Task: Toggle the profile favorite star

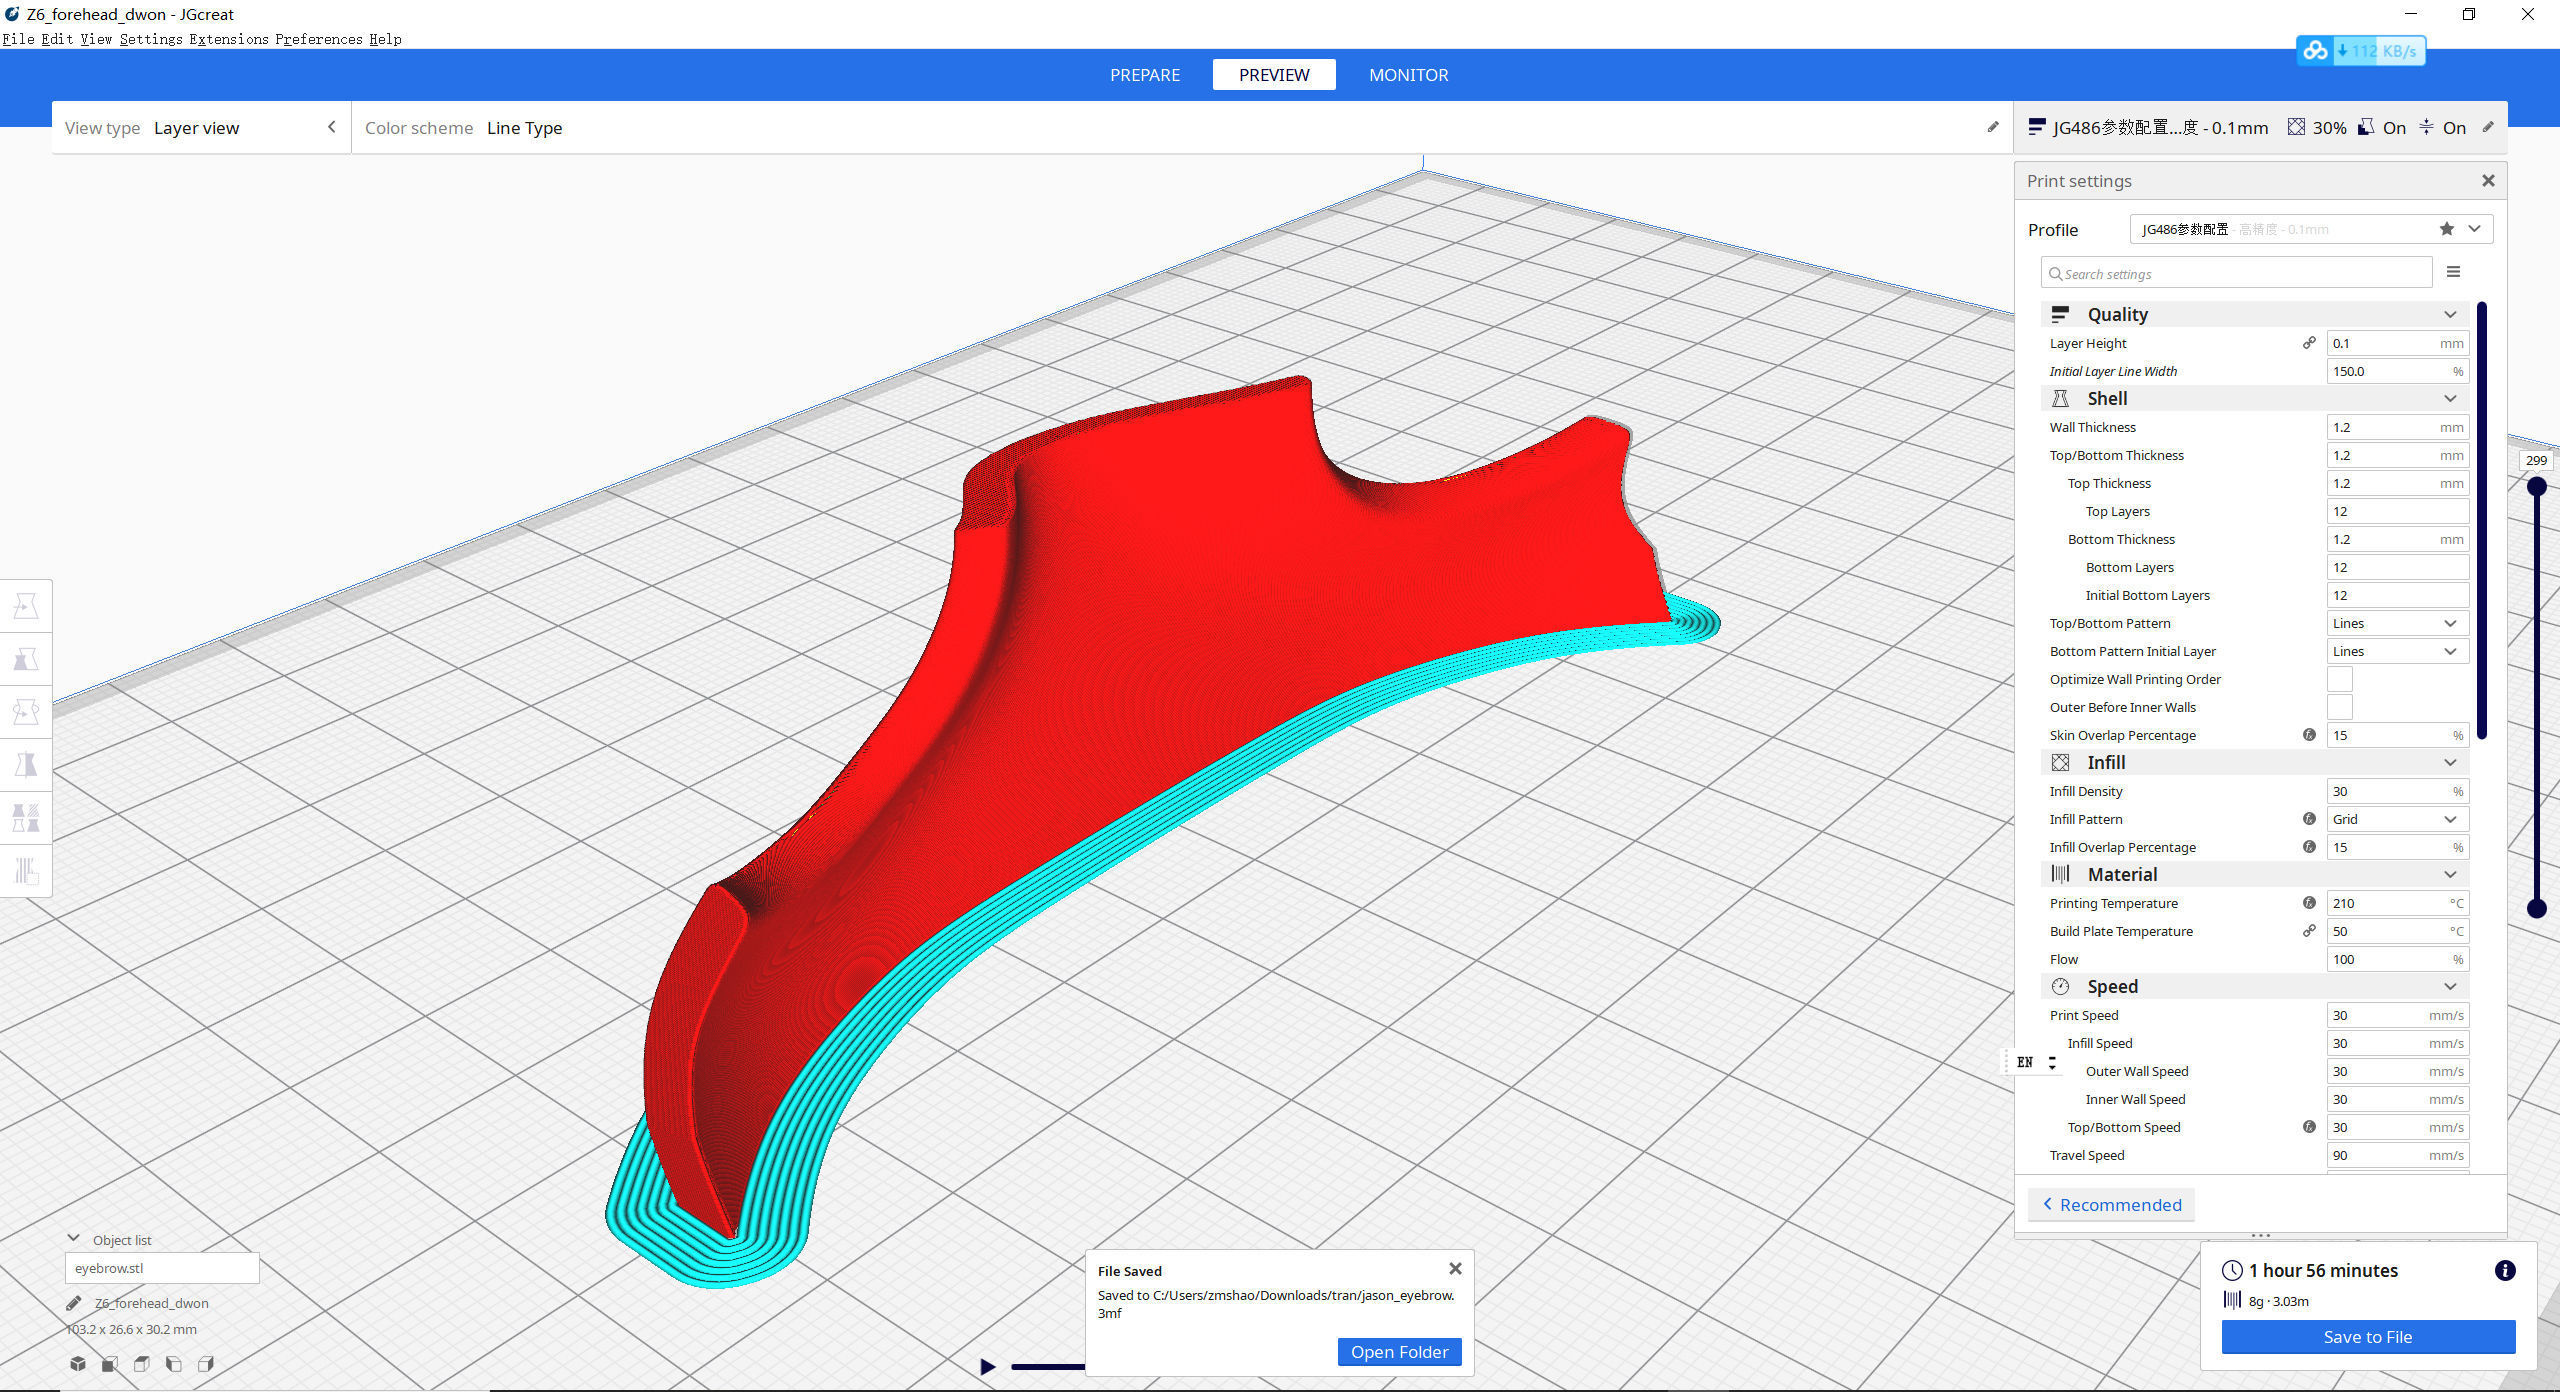Action: tap(2446, 229)
